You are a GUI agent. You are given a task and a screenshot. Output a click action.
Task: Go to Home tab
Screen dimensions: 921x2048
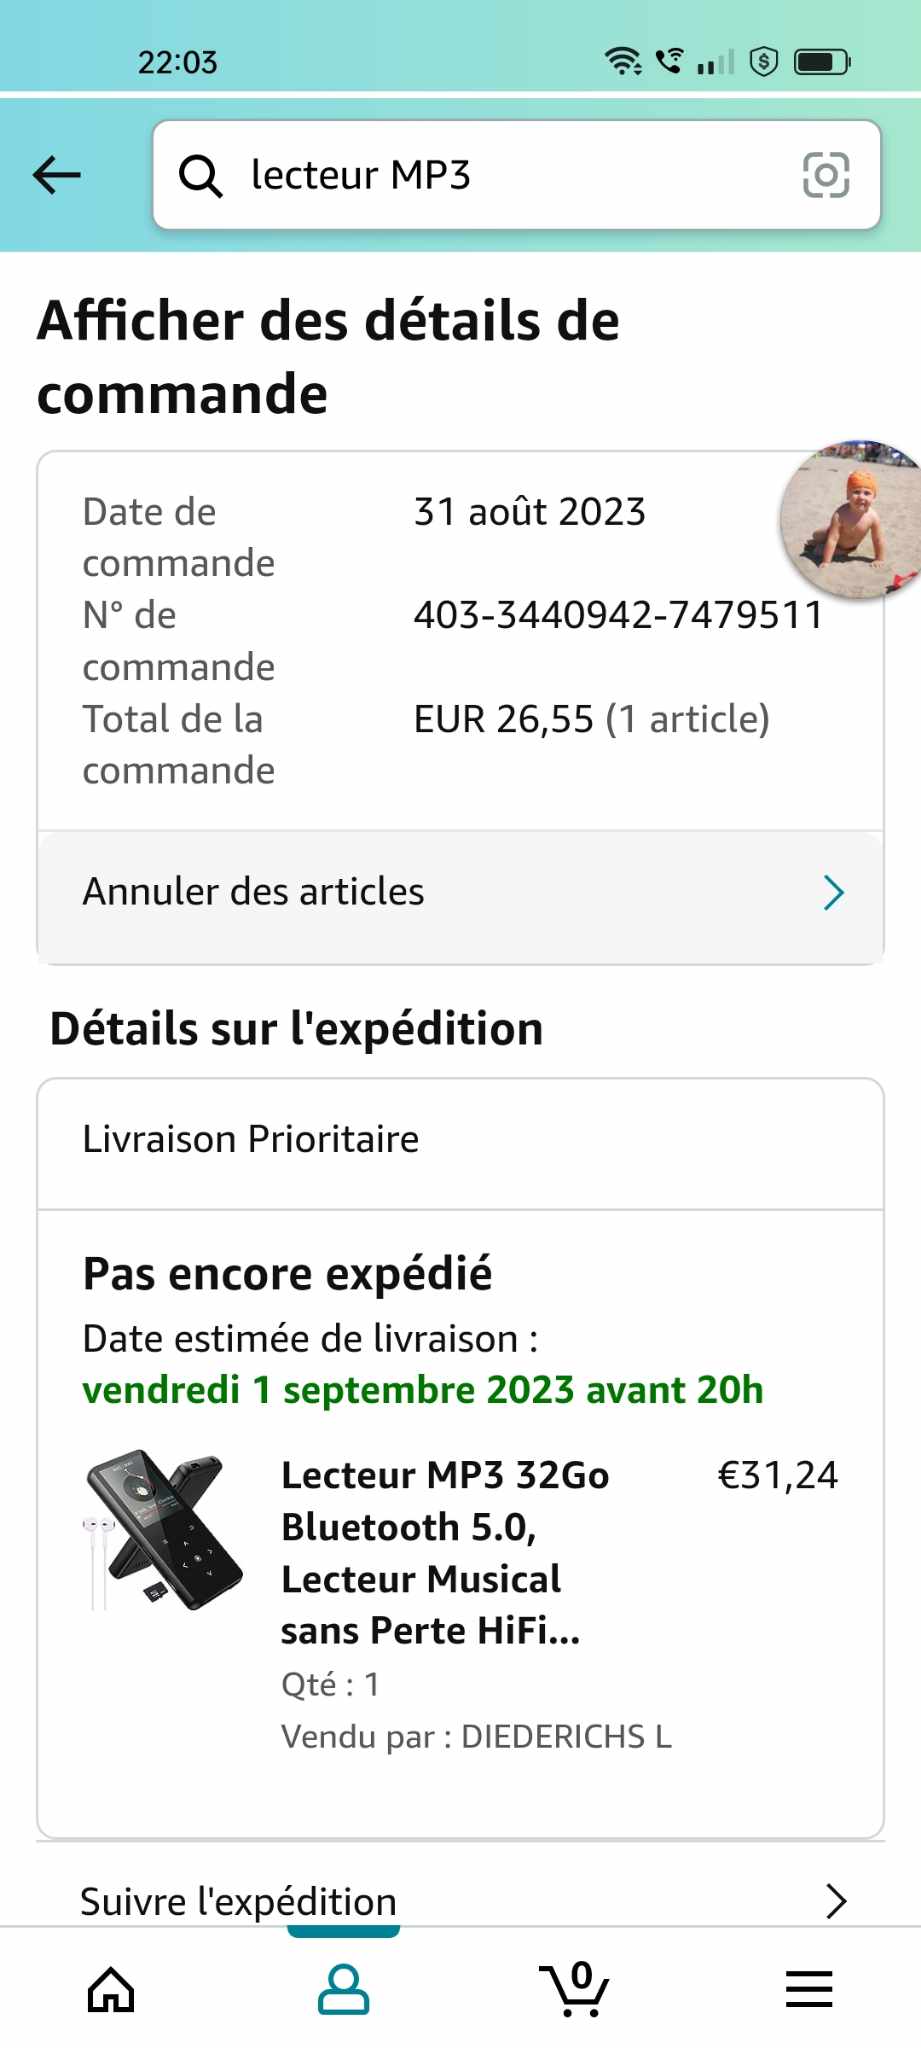coord(111,1988)
